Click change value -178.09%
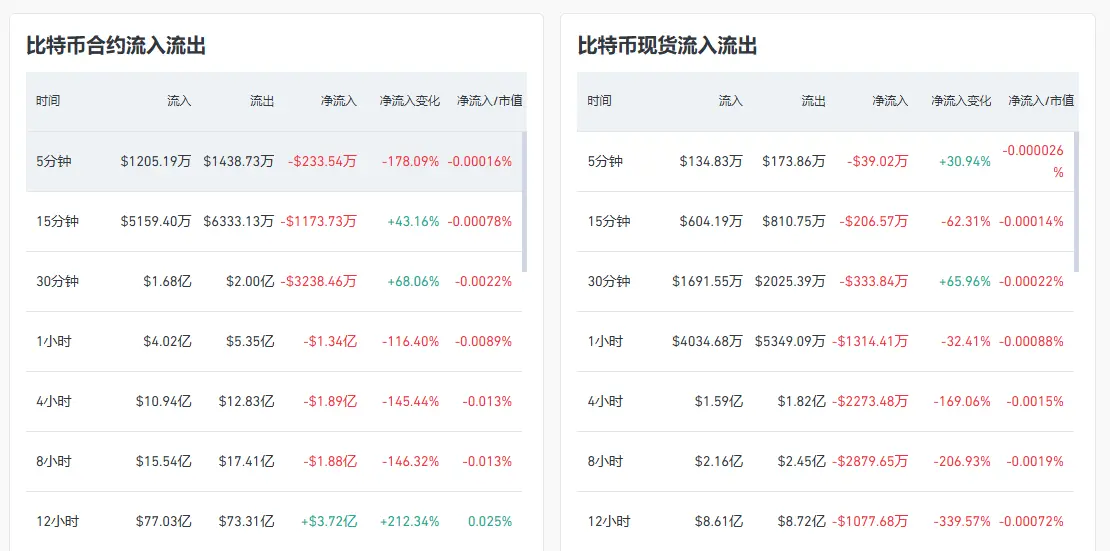Screen dimensions: 1110x551 click(411, 161)
